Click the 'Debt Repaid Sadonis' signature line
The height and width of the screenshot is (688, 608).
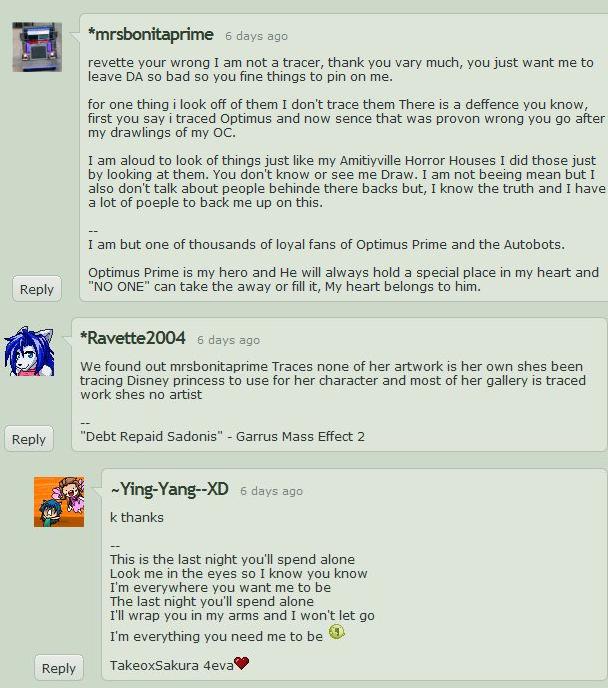222,437
